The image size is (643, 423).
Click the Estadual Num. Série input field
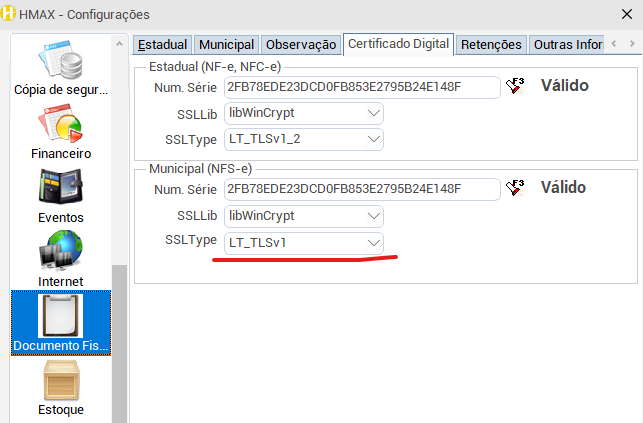[x=361, y=87]
